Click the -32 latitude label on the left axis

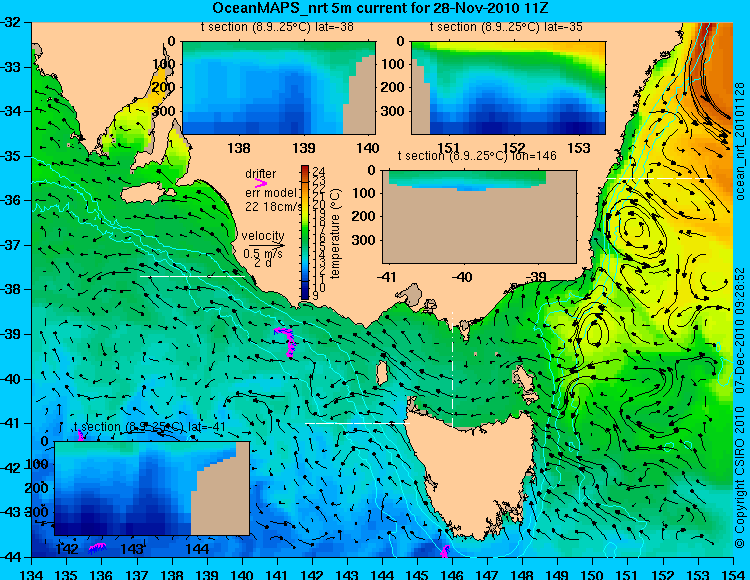11,22
